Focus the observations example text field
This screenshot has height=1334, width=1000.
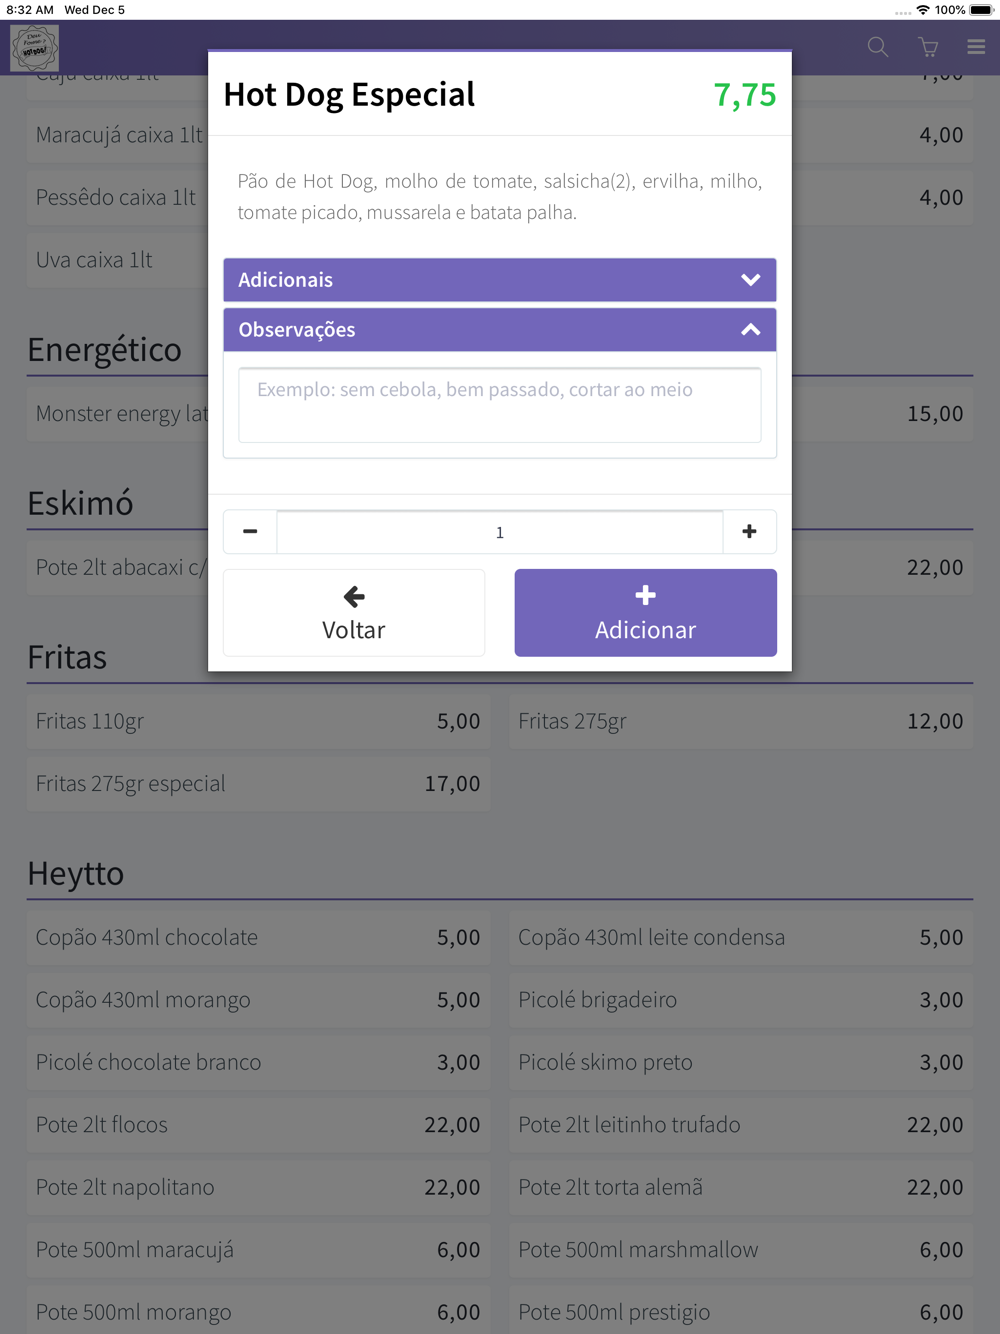point(500,405)
